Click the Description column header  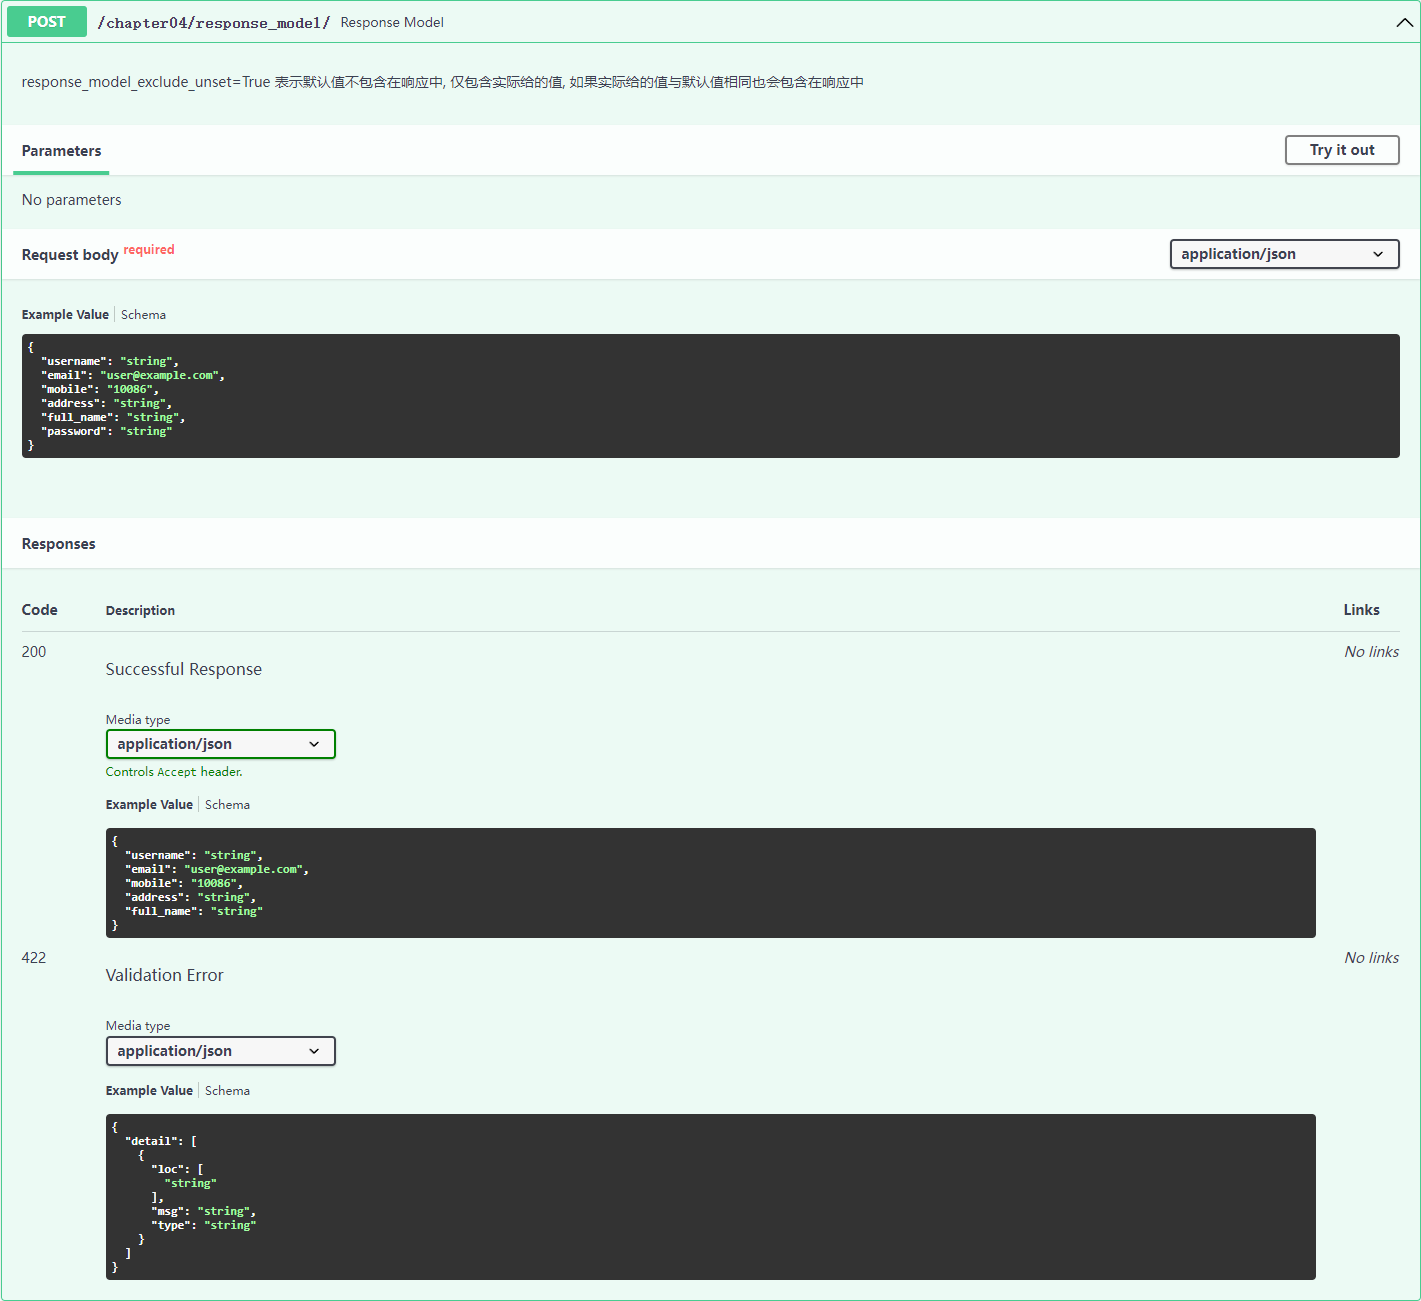point(140,610)
